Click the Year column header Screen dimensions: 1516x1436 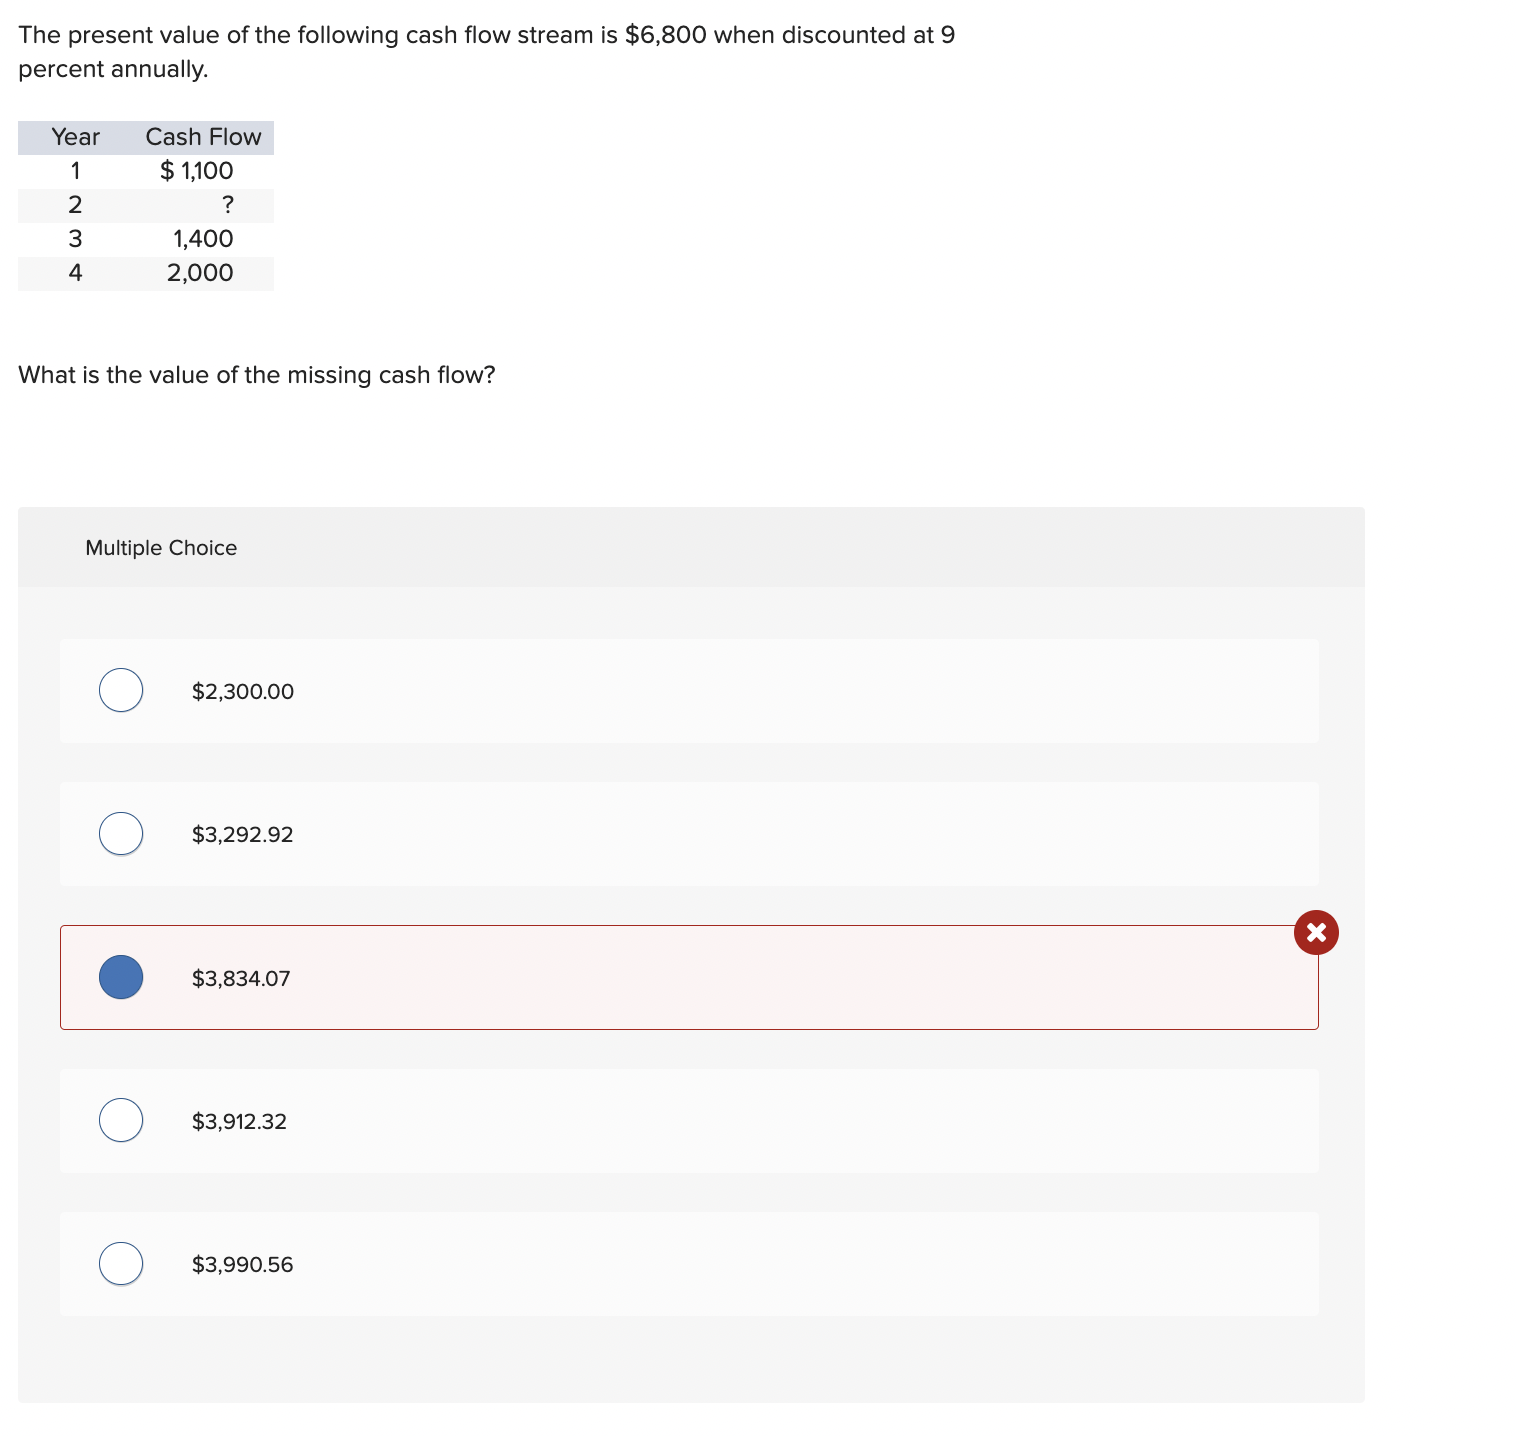[76, 137]
